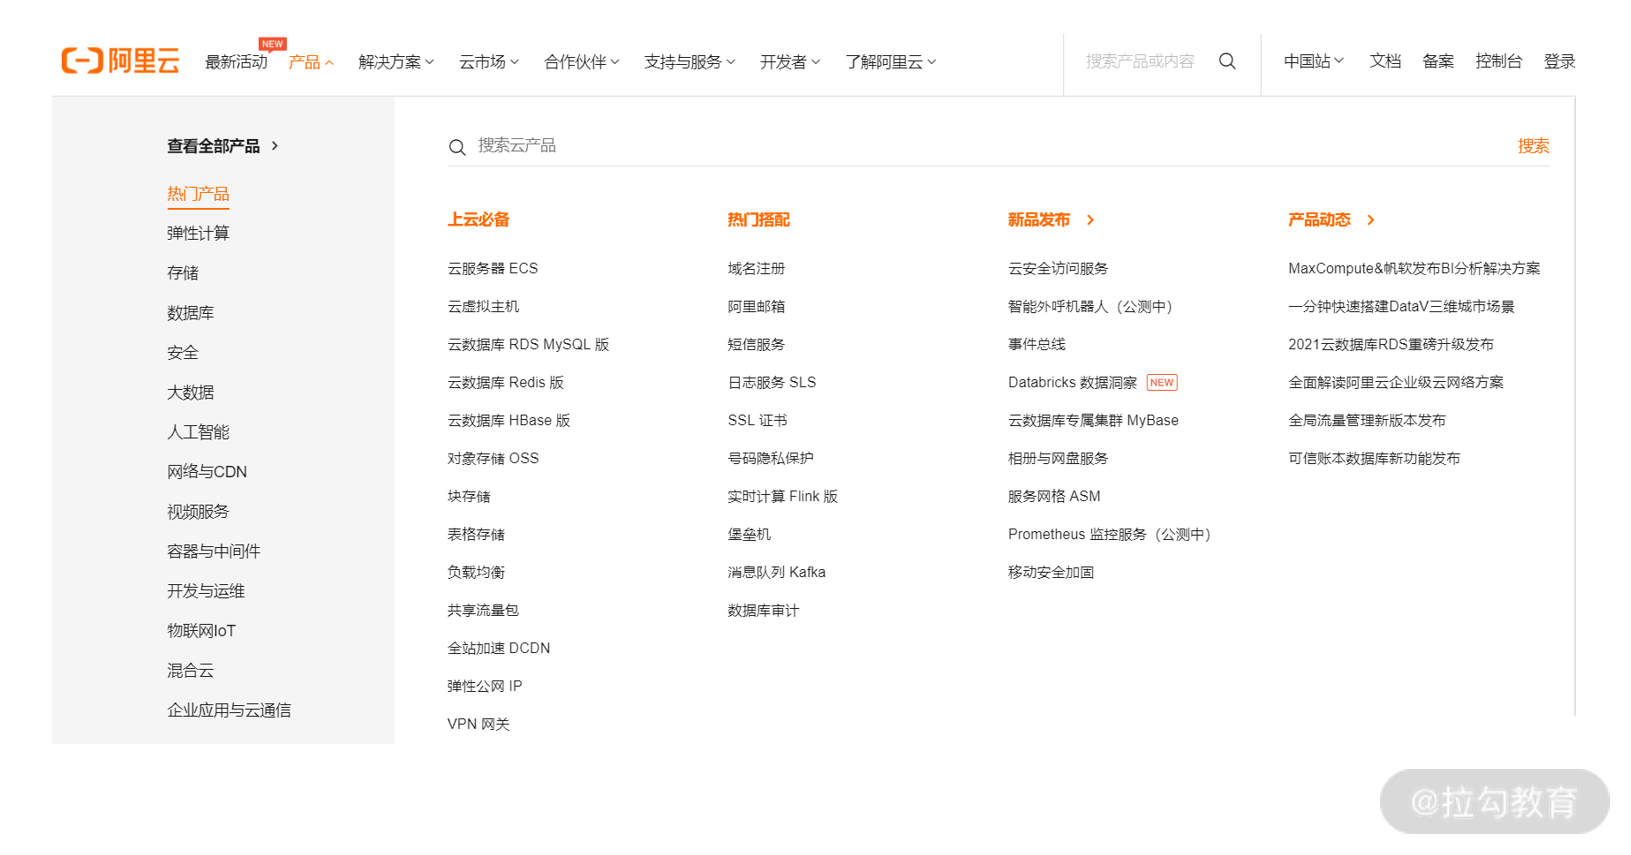Open 2021云数据库RDS重磅升级发布 article
The width and height of the screenshot is (1631, 855).
[1391, 344]
